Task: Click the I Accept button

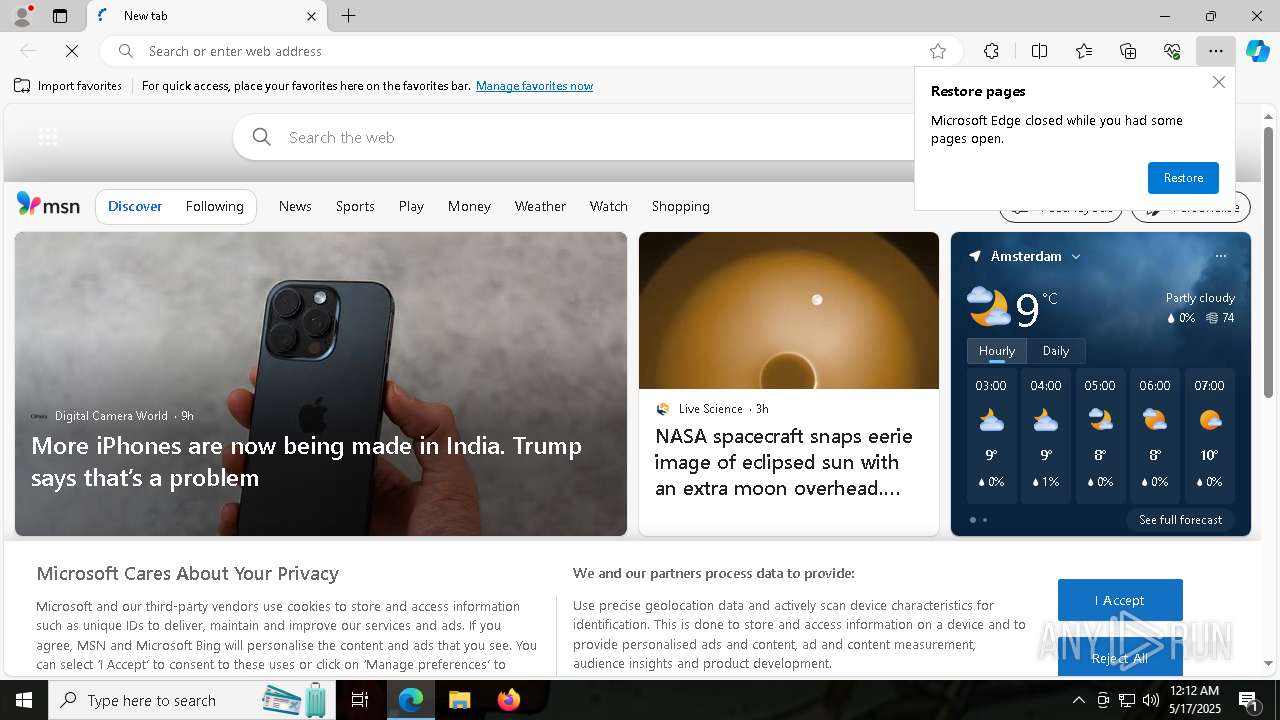Action: coord(1120,600)
